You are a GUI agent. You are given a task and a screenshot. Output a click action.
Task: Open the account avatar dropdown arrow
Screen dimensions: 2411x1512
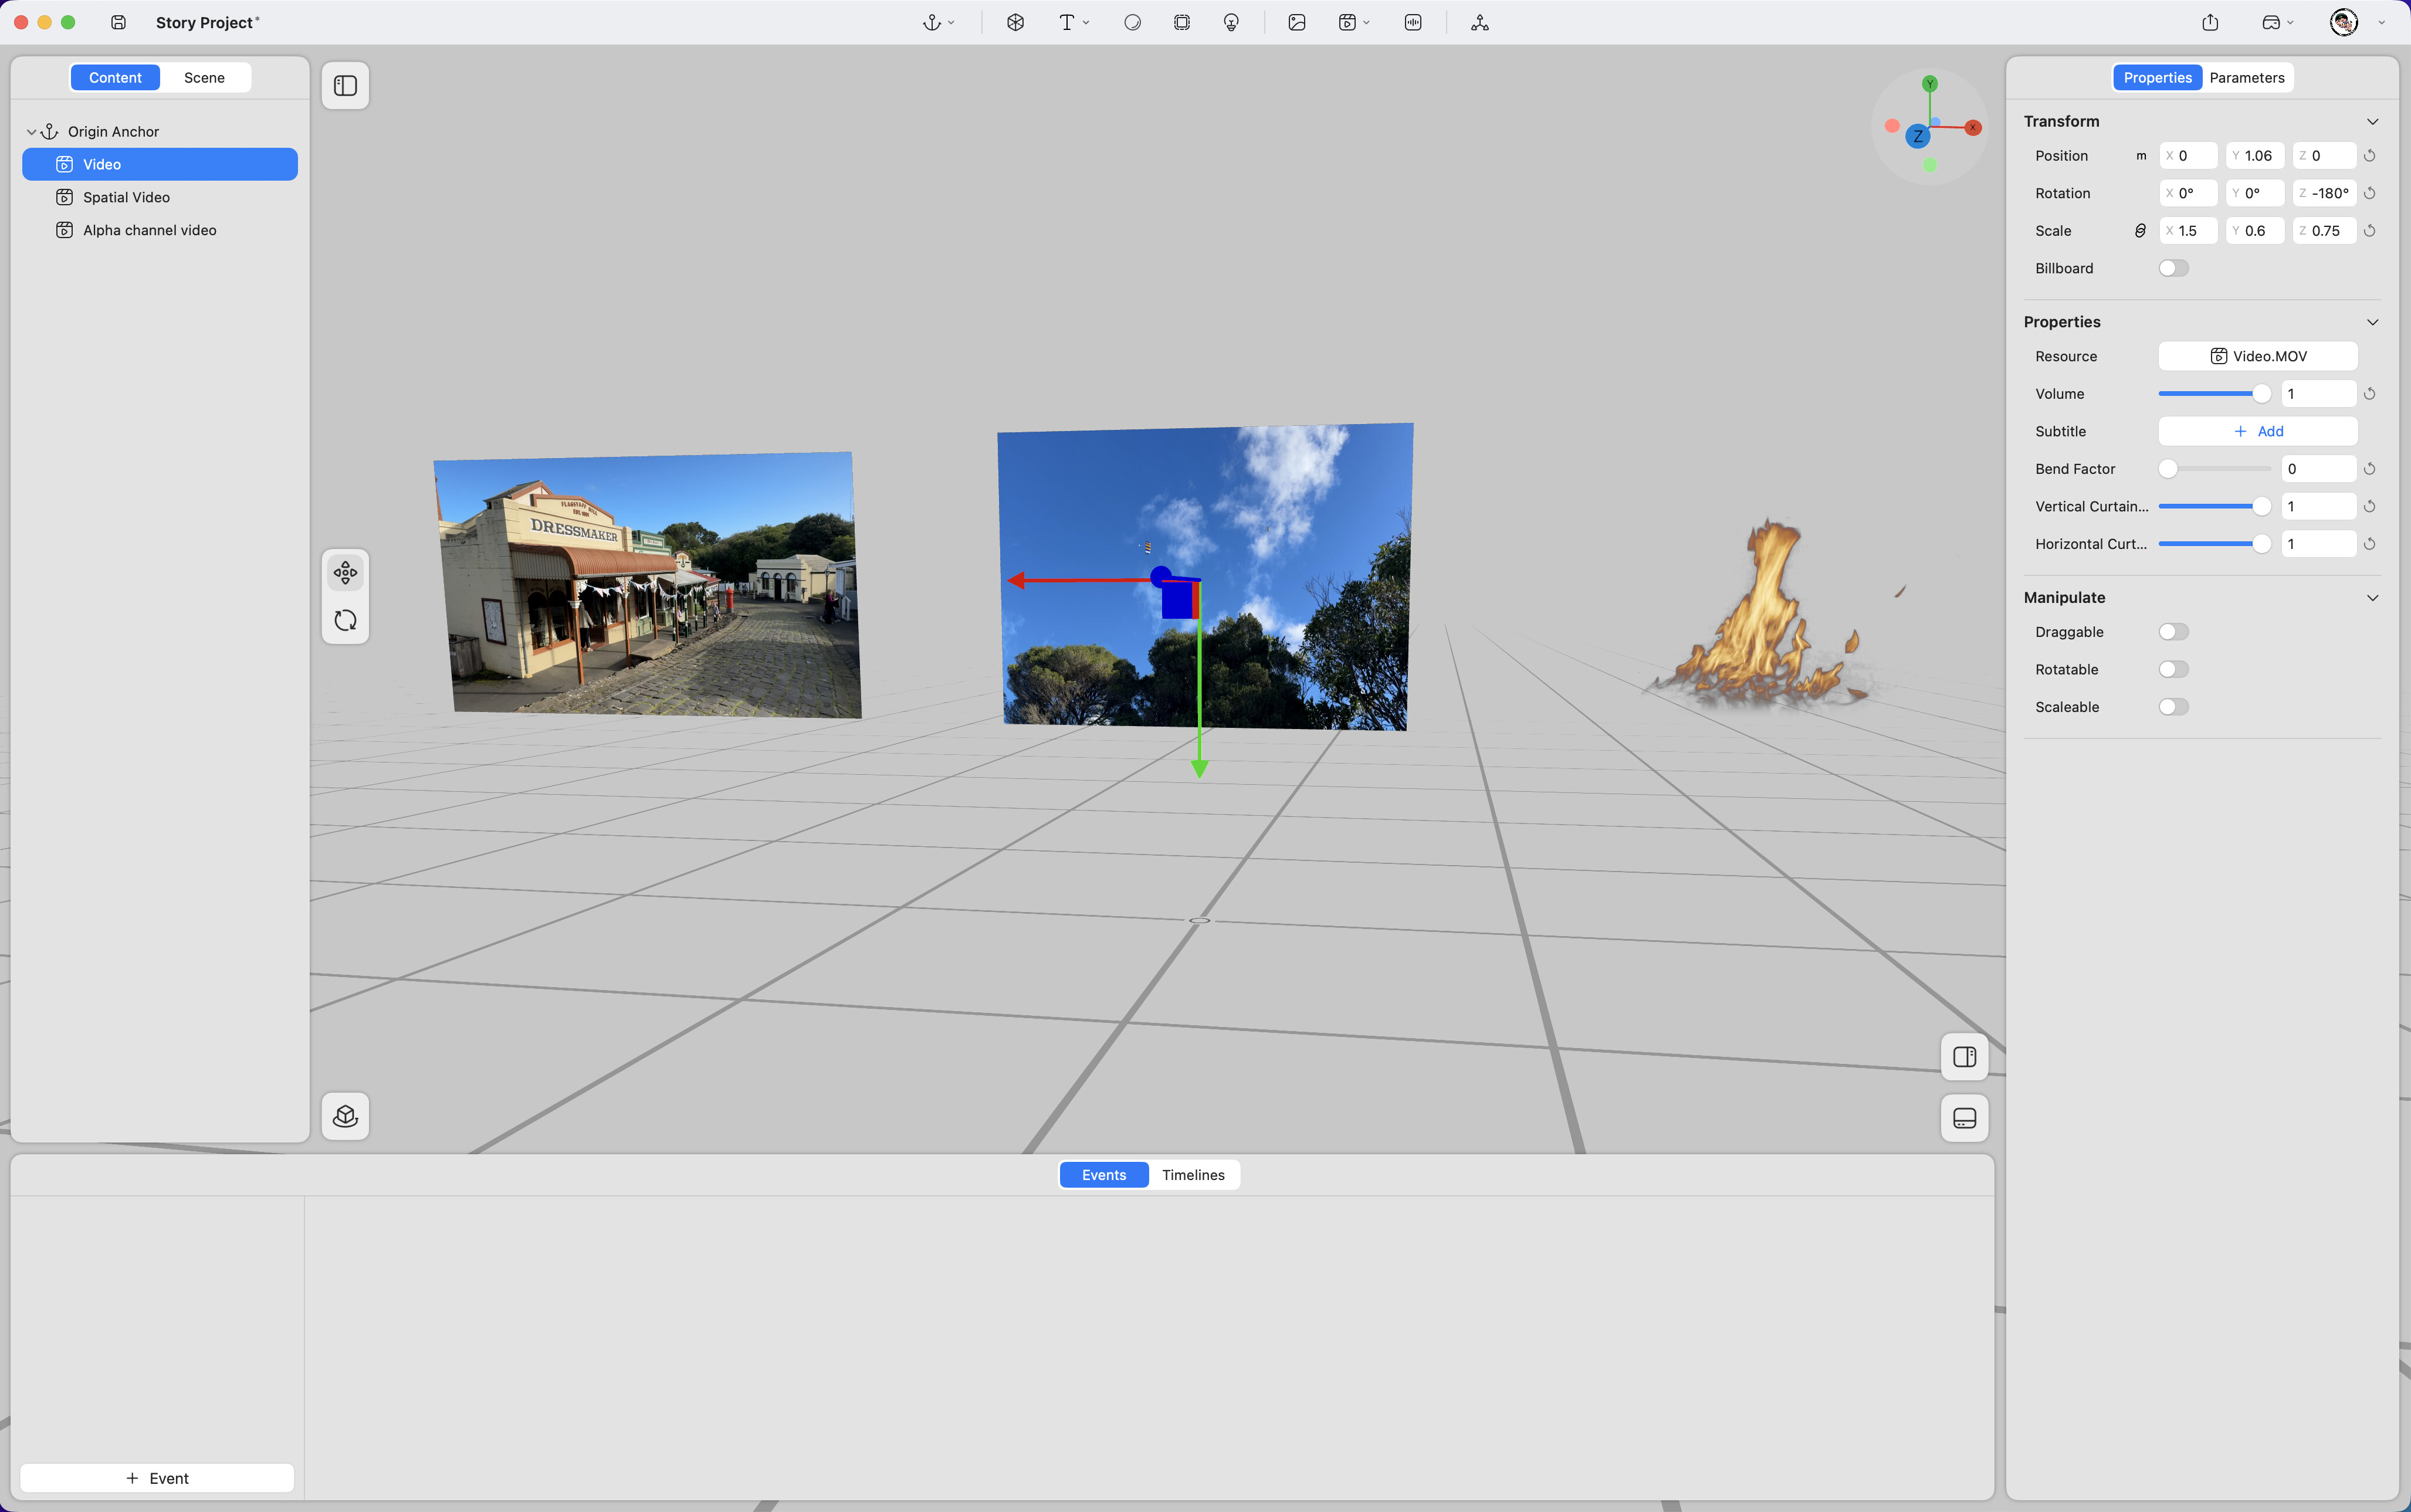(x=2381, y=22)
